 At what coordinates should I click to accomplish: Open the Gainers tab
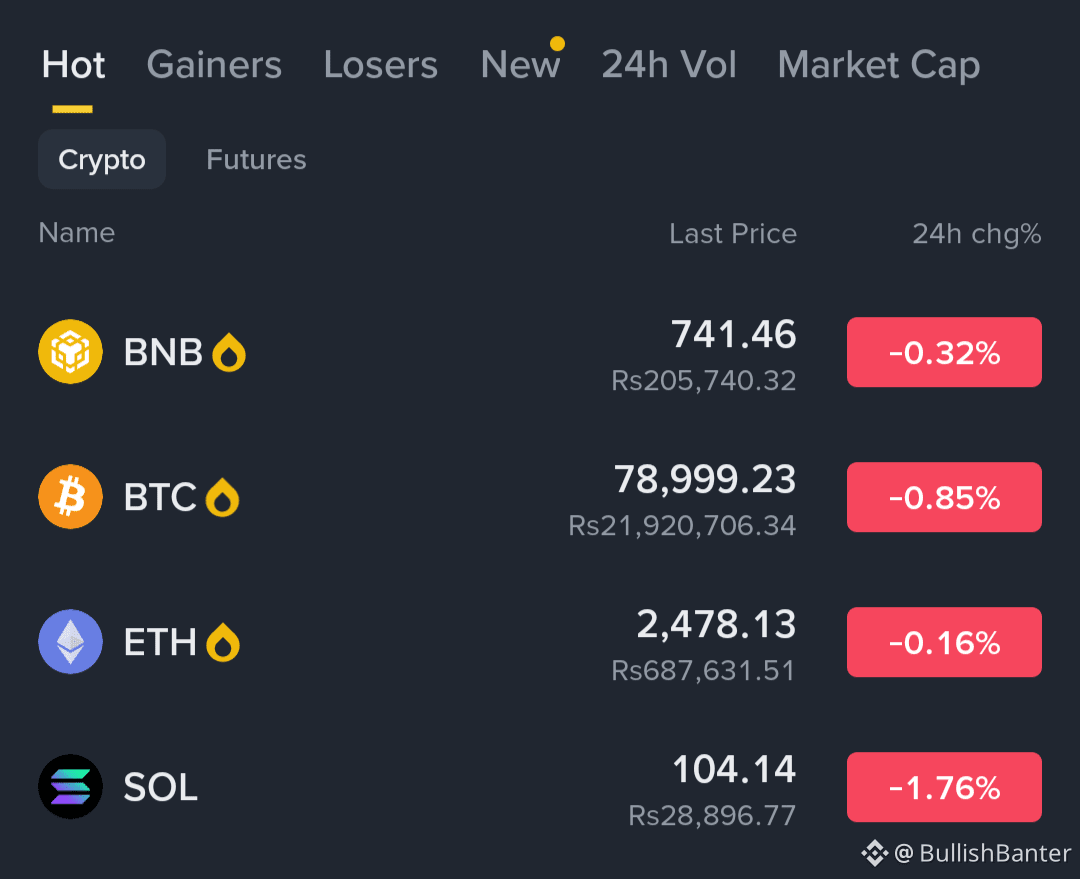click(x=214, y=65)
